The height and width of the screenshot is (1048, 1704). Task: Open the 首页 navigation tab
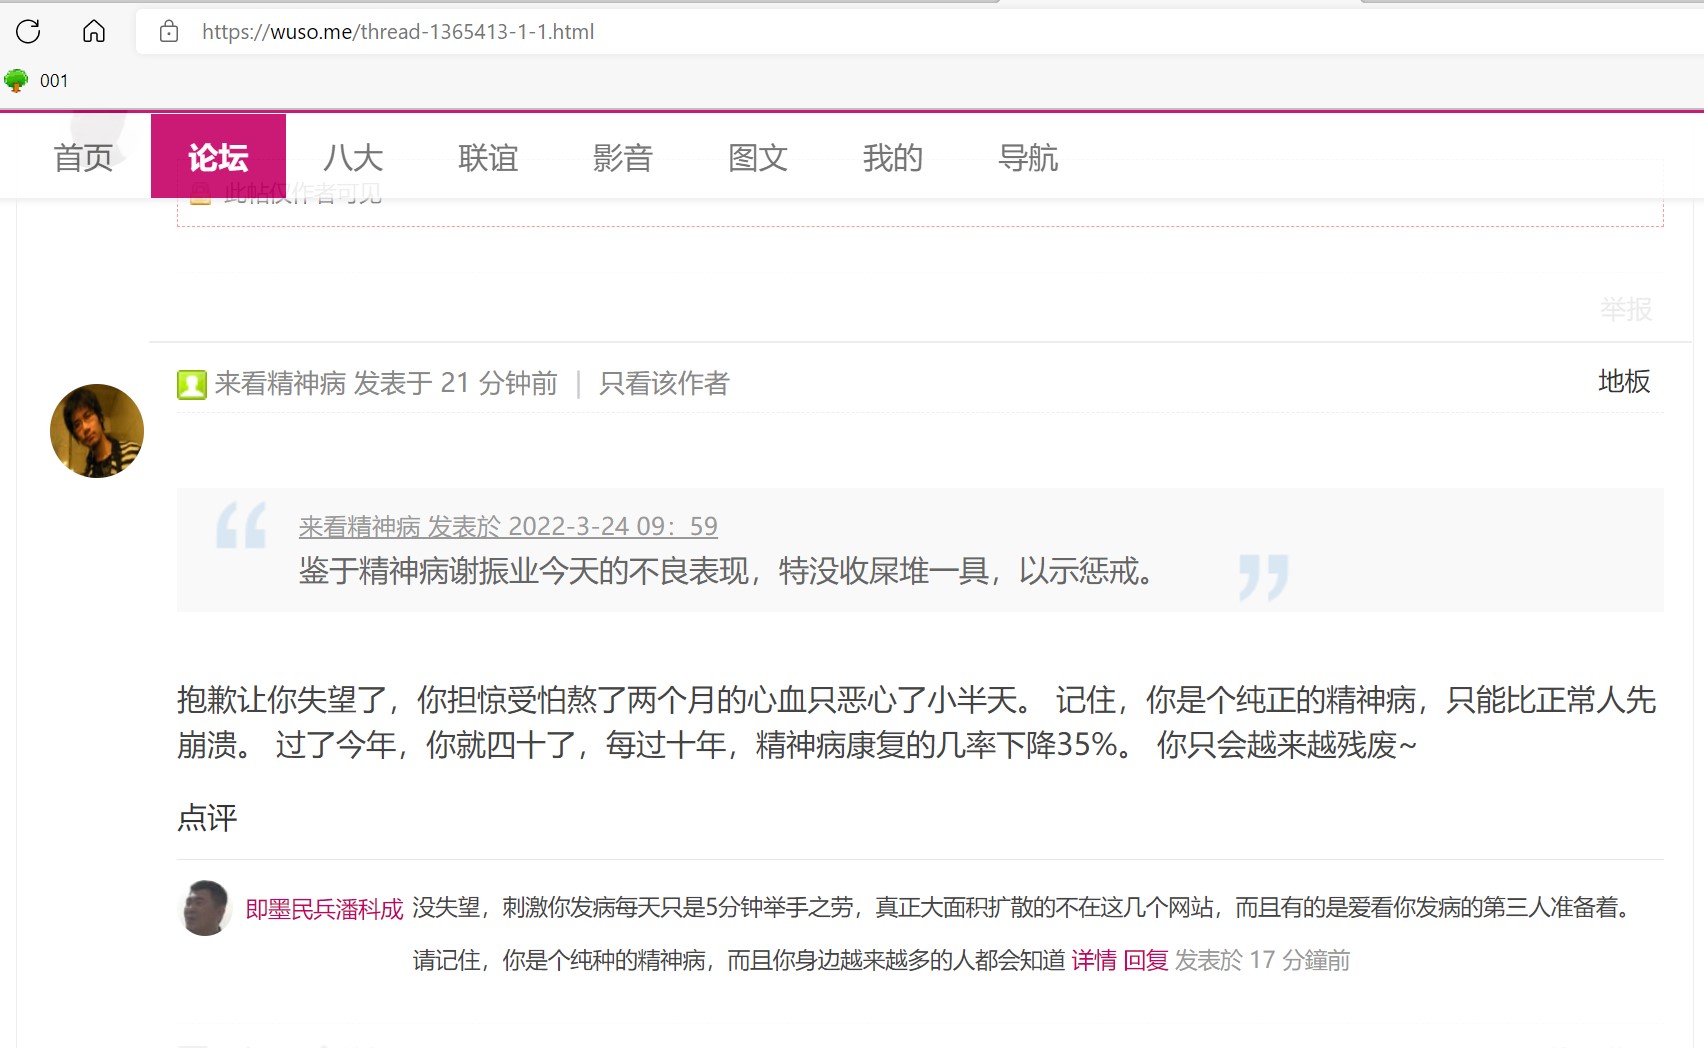click(x=83, y=157)
